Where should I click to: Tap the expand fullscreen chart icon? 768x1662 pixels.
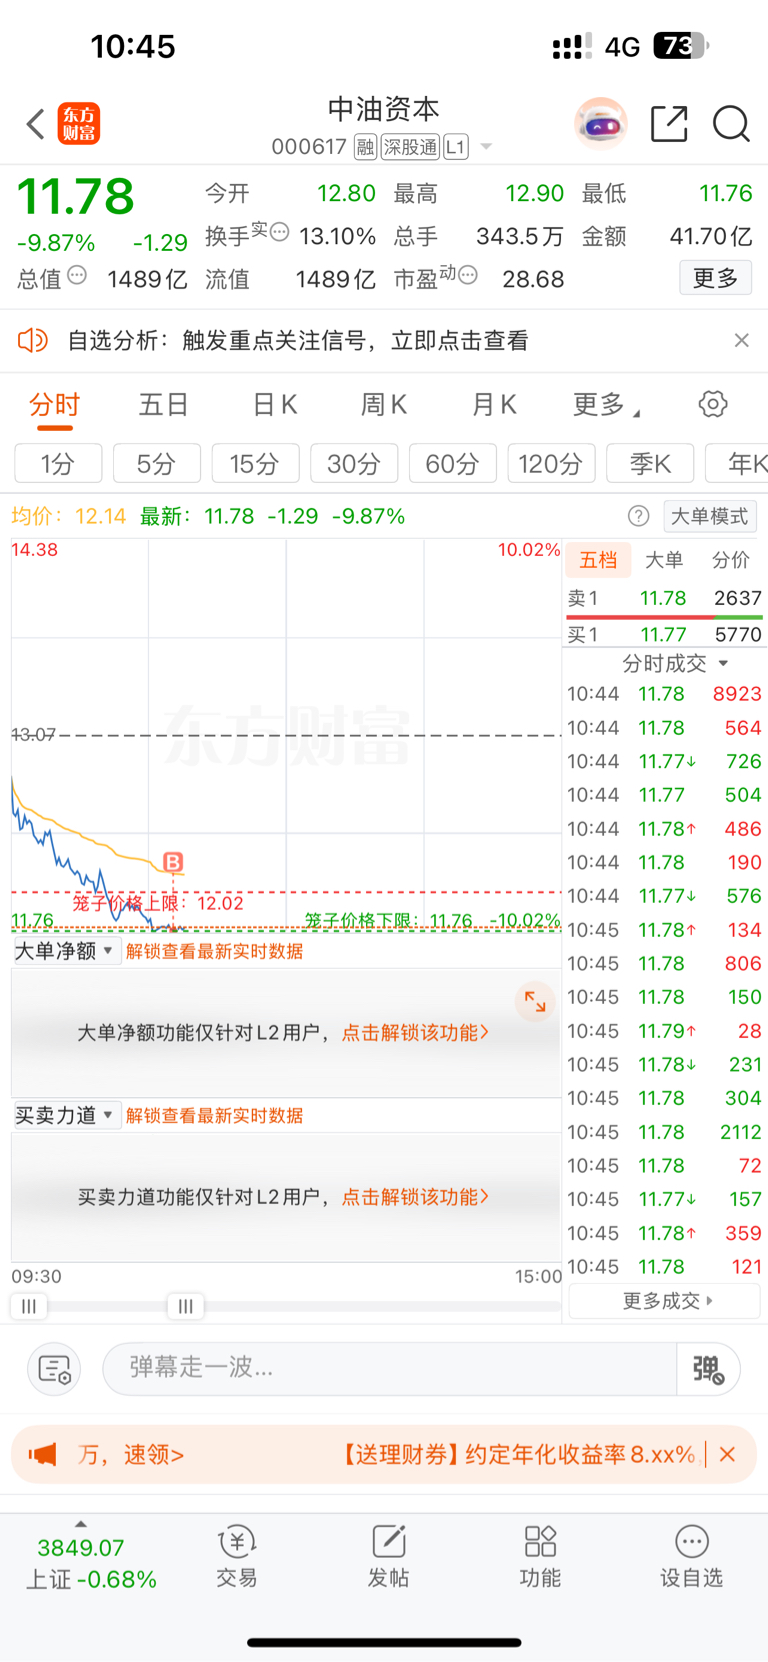pos(535,1001)
